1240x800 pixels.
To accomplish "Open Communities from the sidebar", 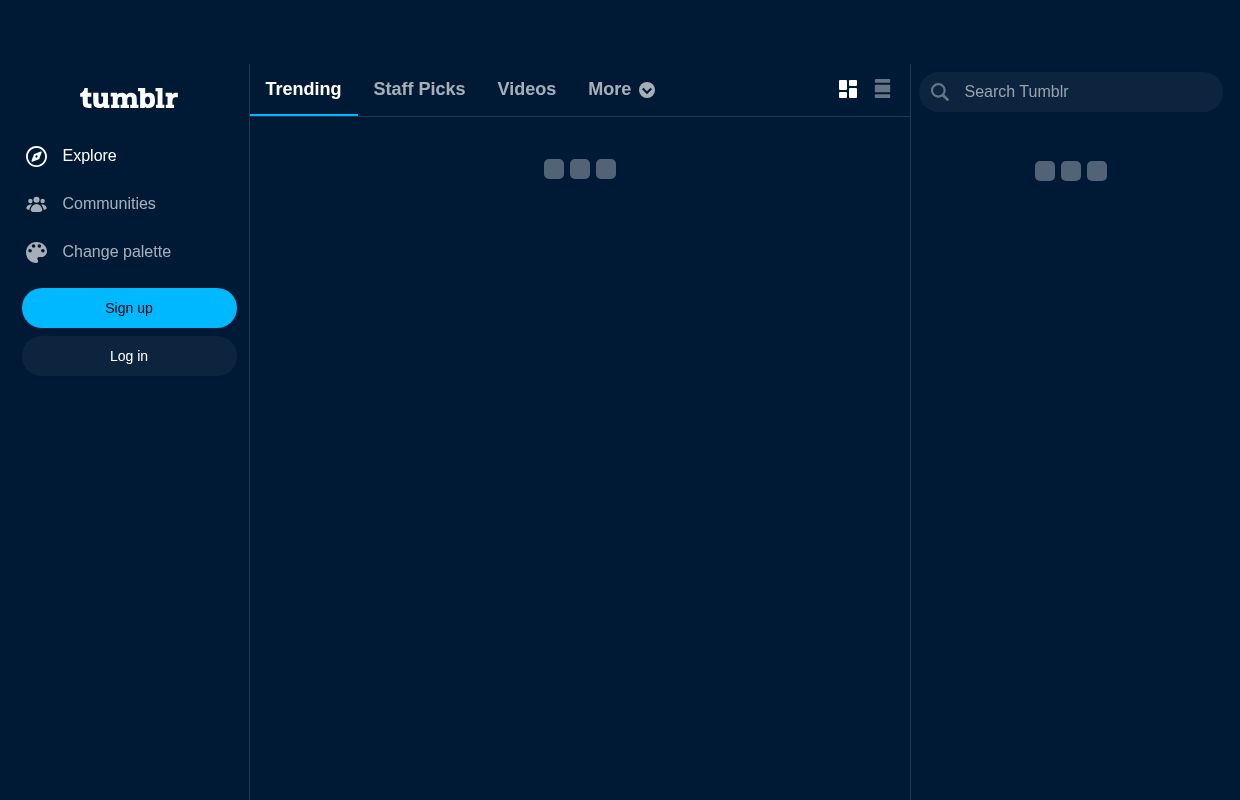I will pos(108,204).
